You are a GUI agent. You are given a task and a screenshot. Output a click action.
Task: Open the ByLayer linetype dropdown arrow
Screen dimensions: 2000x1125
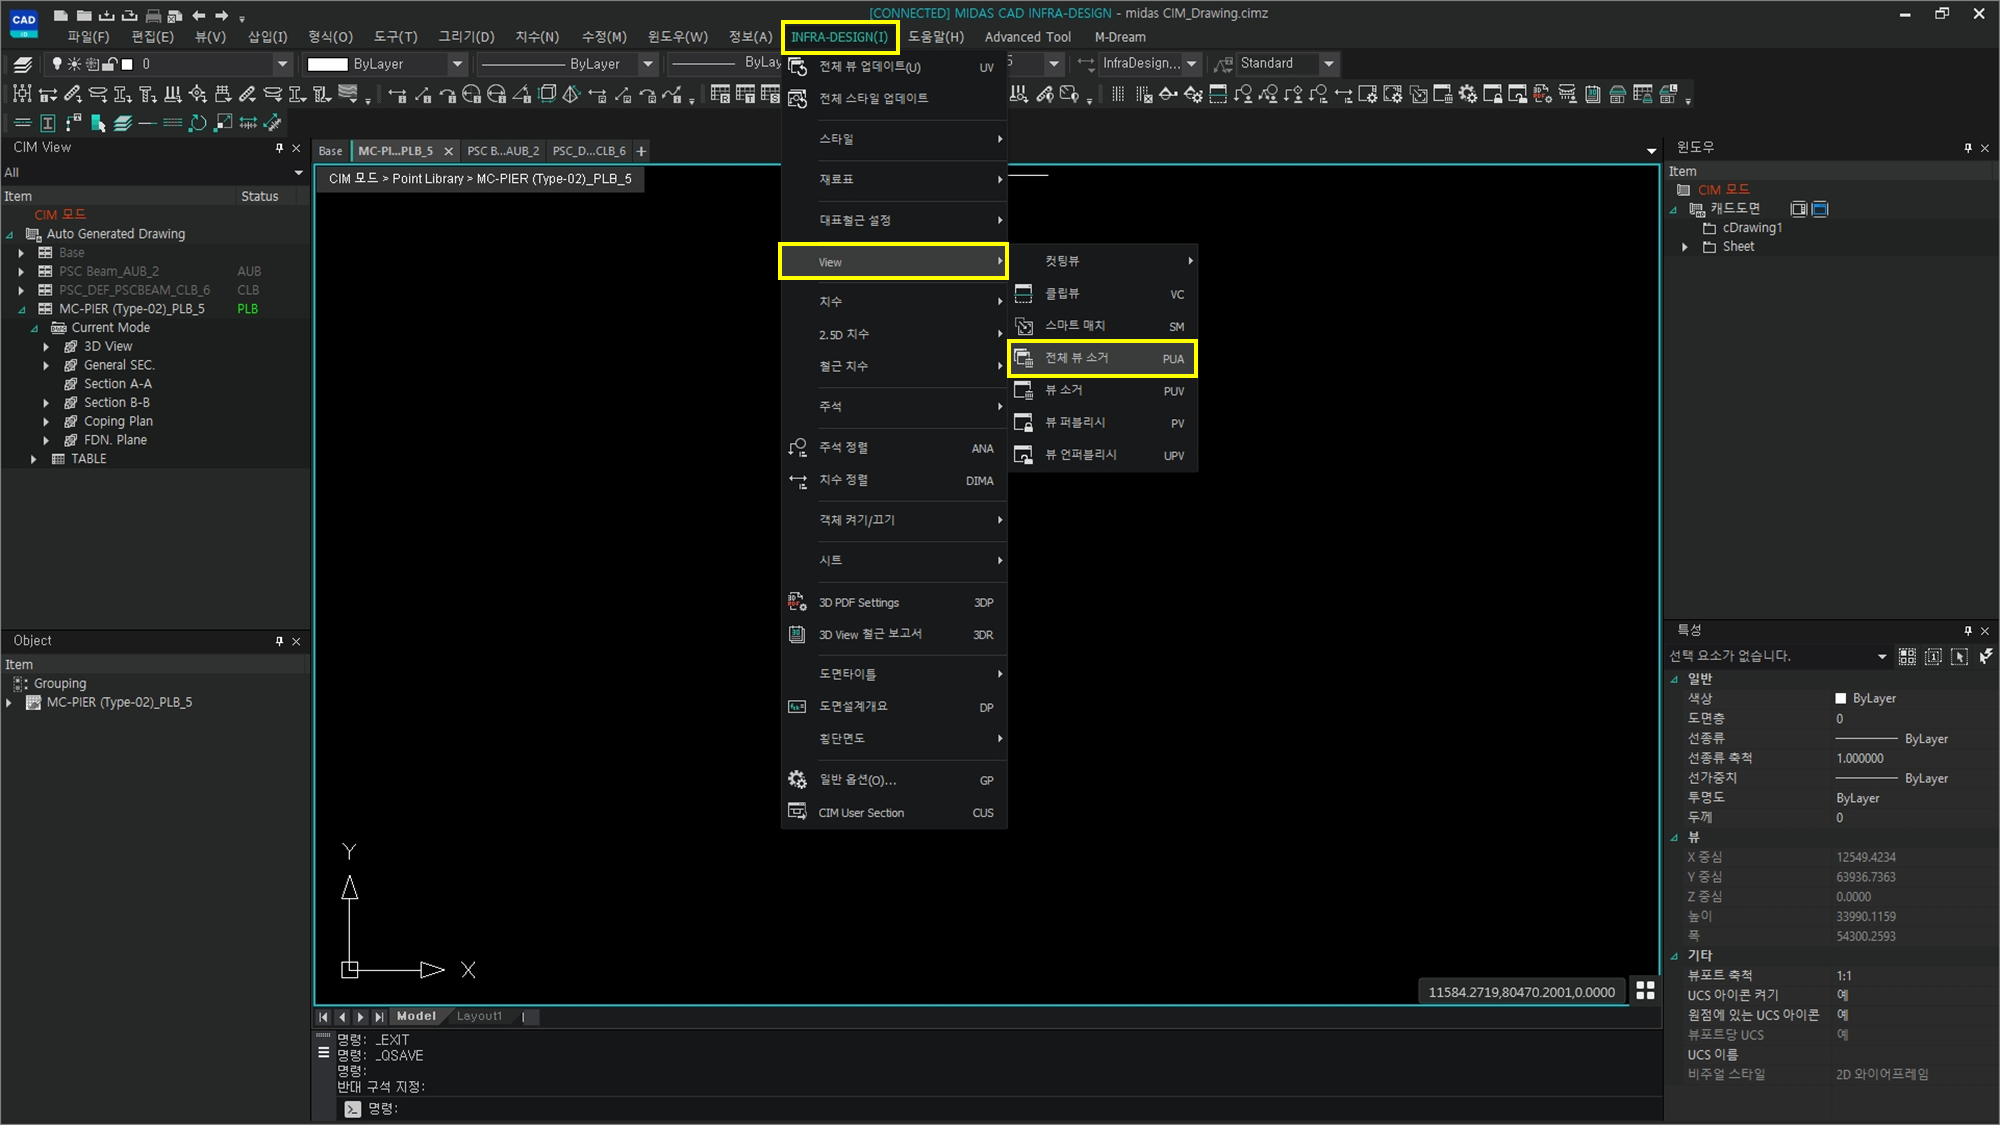pos(647,64)
